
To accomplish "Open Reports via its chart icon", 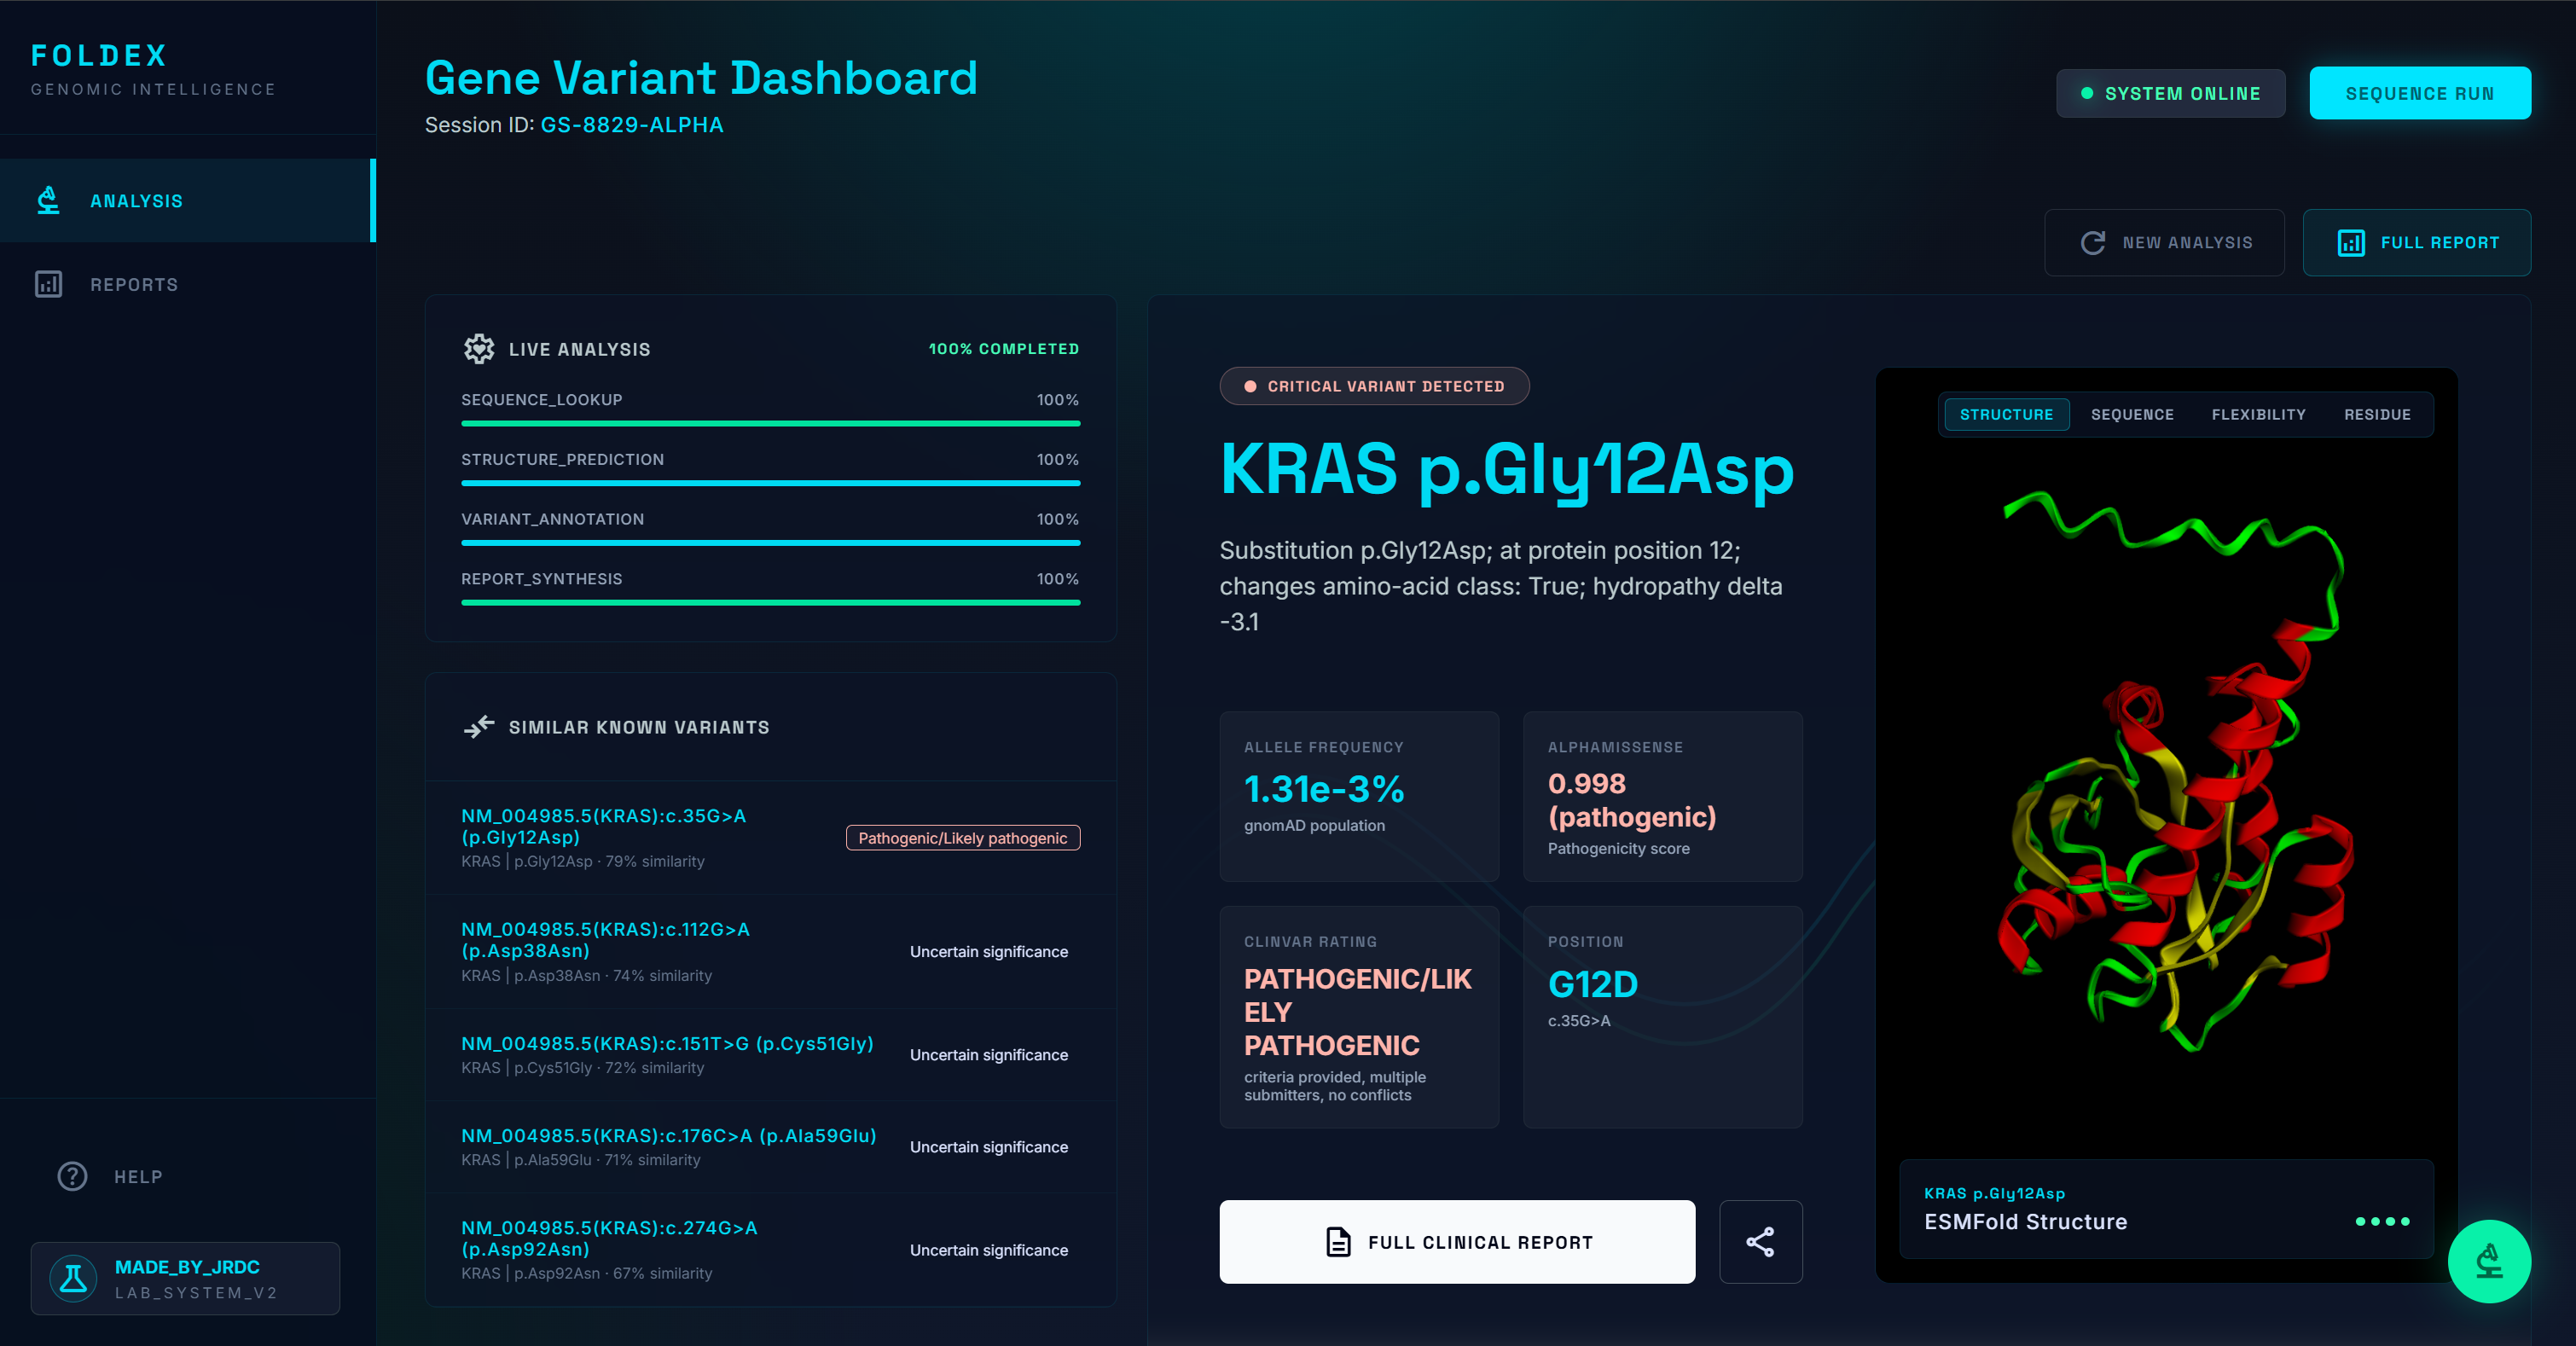I will tap(48, 284).
